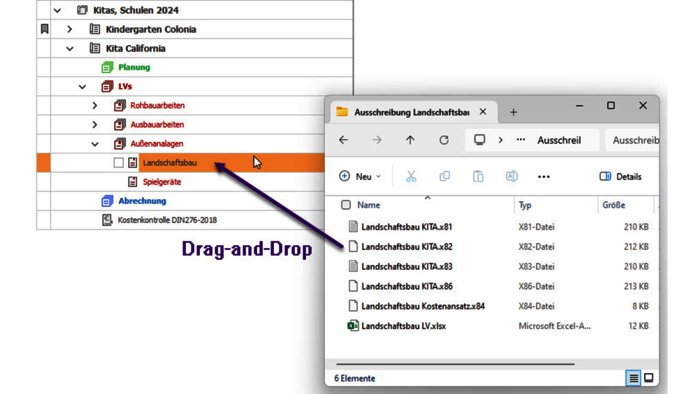Tick the checkbox beside Landschaftsbau in tree
The height and width of the screenshot is (394, 700).
tap(118, 163)
